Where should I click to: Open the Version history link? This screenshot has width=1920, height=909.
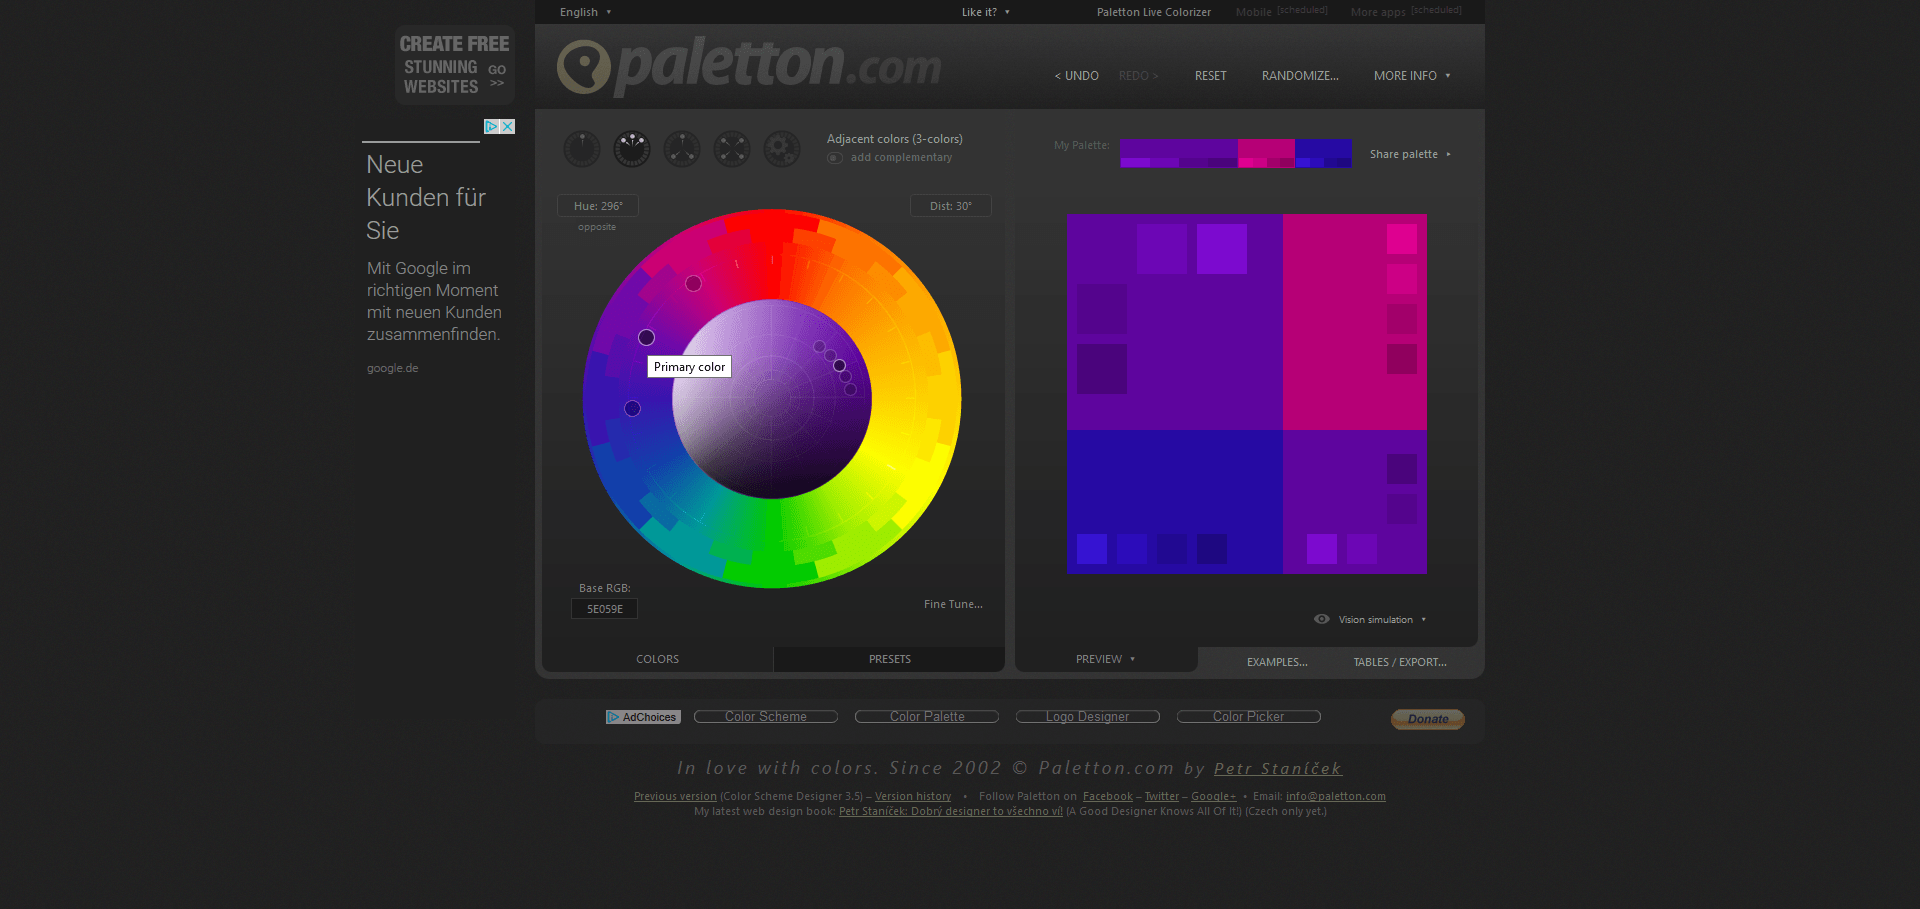pyautogui.click(x=913, y=797)
